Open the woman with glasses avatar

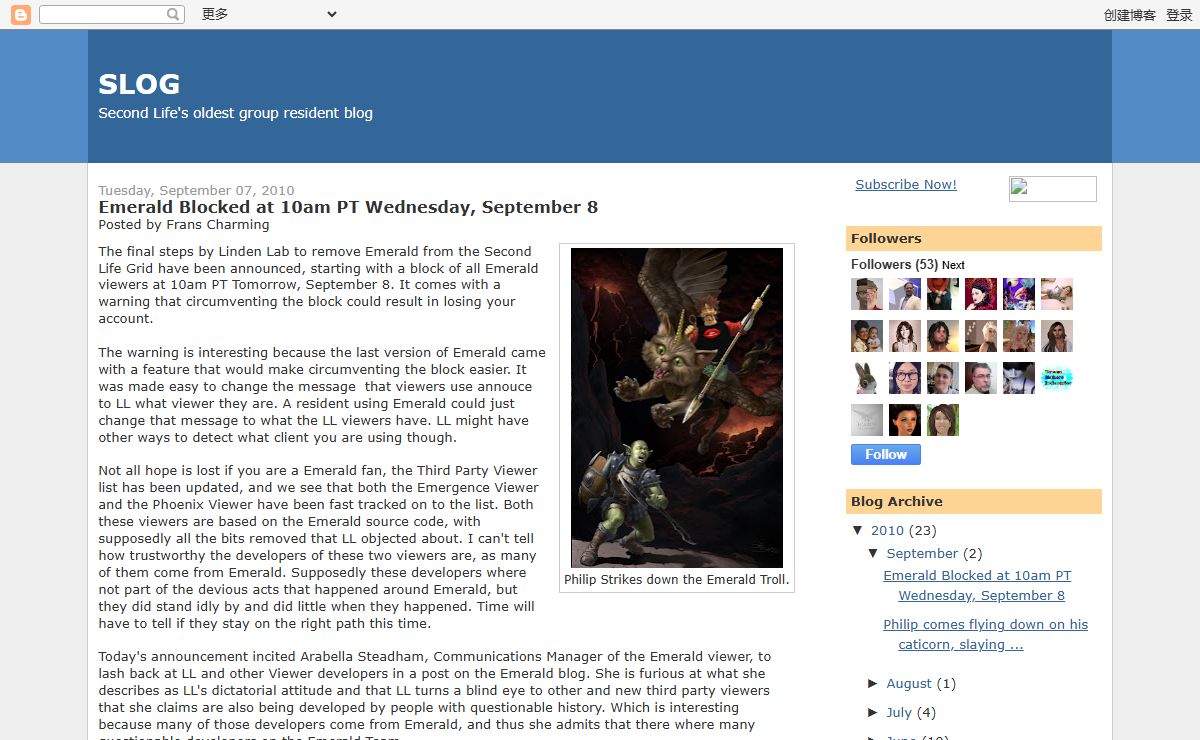click(x=905, y=378)
